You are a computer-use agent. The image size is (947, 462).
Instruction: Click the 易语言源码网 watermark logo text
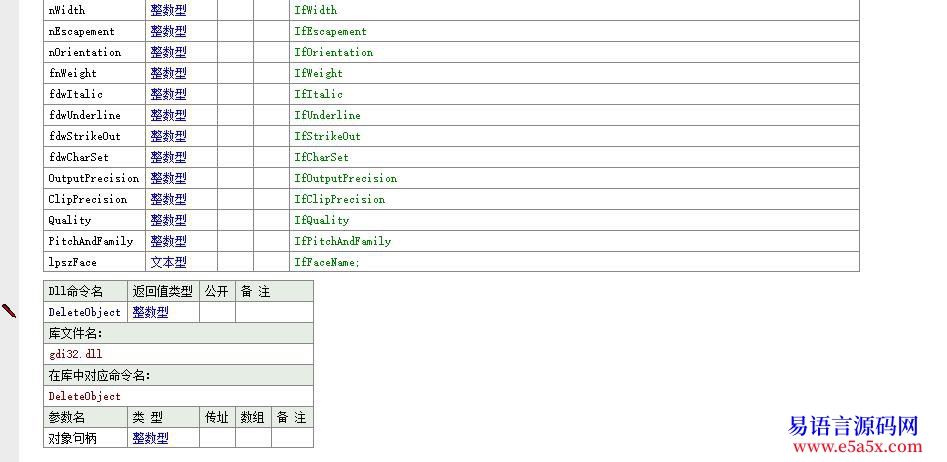click(x=853, y=425)
